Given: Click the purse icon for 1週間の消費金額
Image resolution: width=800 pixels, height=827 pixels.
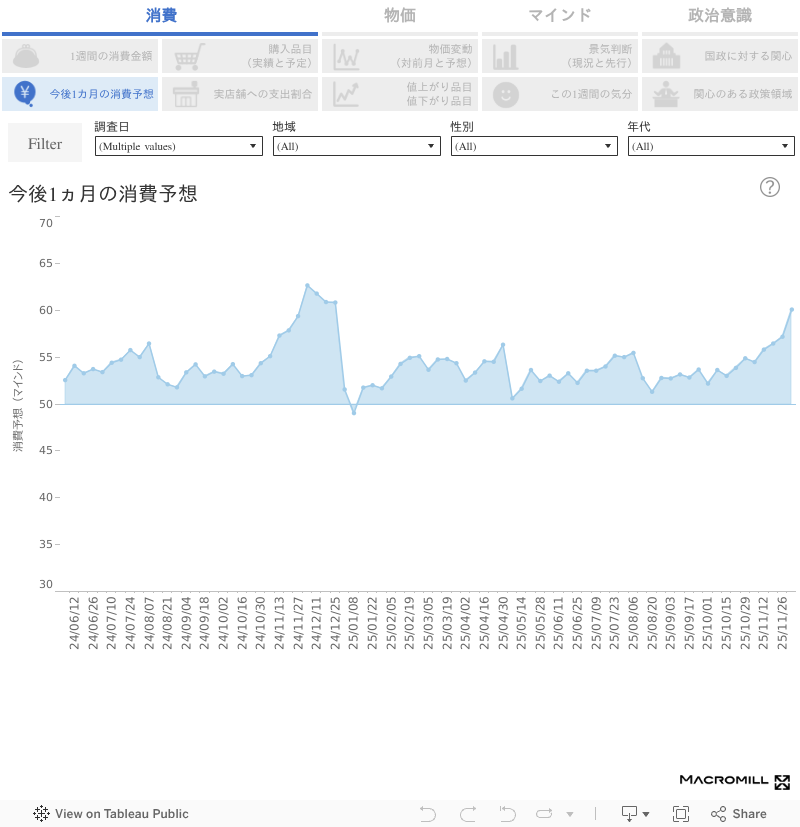Looking at the screenshot, I should click(x=25, y=56).
